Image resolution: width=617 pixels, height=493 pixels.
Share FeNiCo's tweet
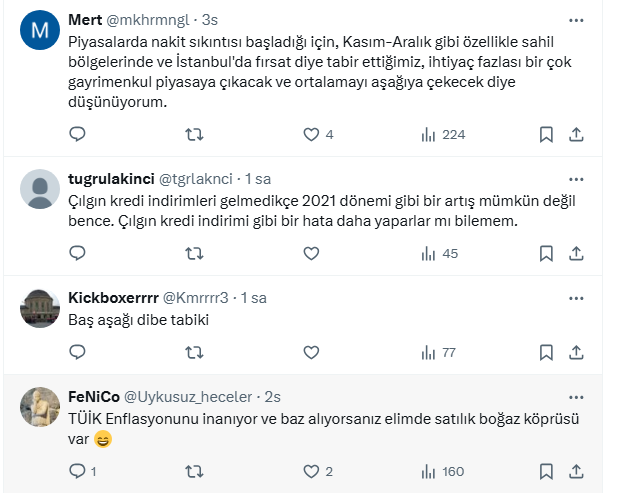pyautogui.click(x=576, y=471)
